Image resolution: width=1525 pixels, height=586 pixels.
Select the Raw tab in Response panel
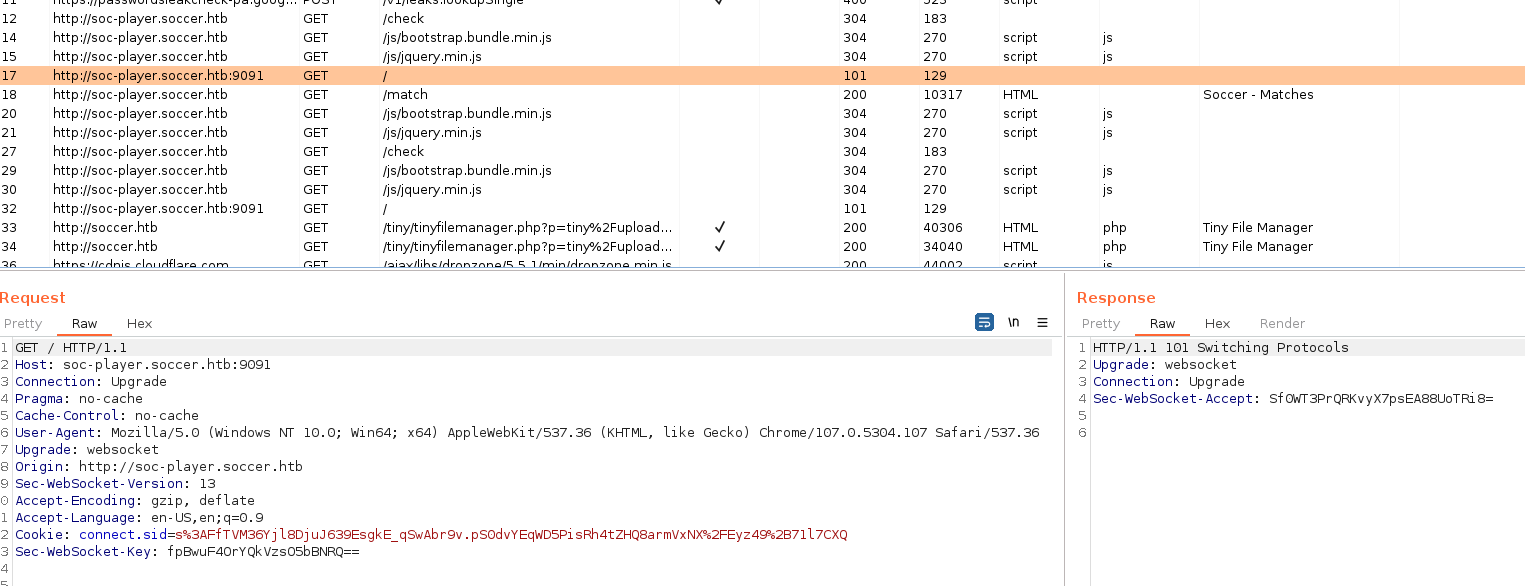pos(1162,323)
